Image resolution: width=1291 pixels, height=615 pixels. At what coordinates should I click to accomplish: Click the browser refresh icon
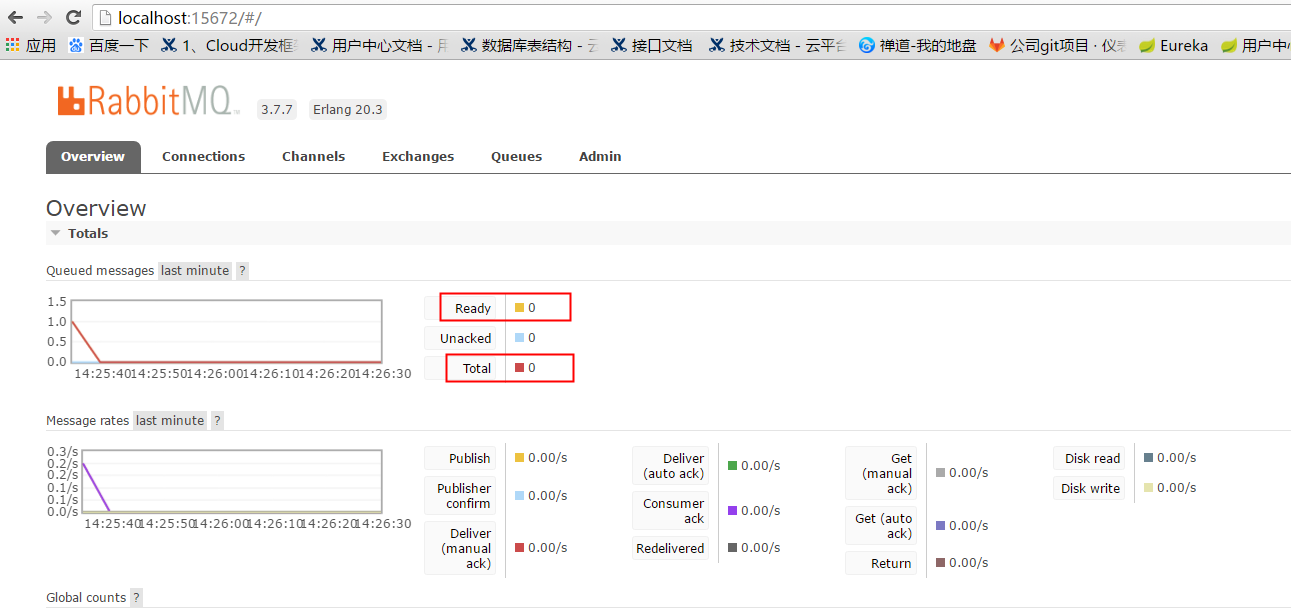[71, 16]
